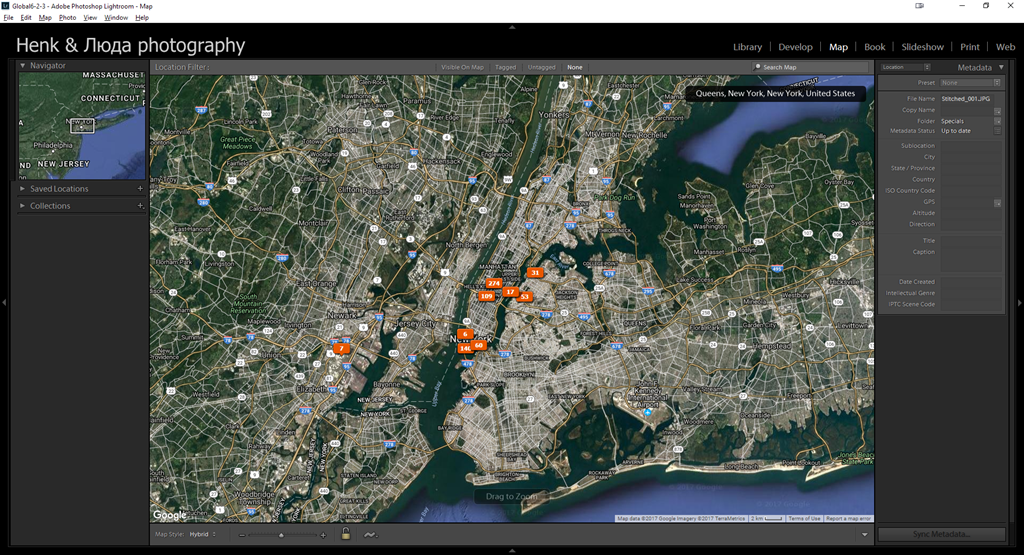Screen dimensions: 1024x555
Task: Click the orange map marker labeled 274
Action: 494,283
